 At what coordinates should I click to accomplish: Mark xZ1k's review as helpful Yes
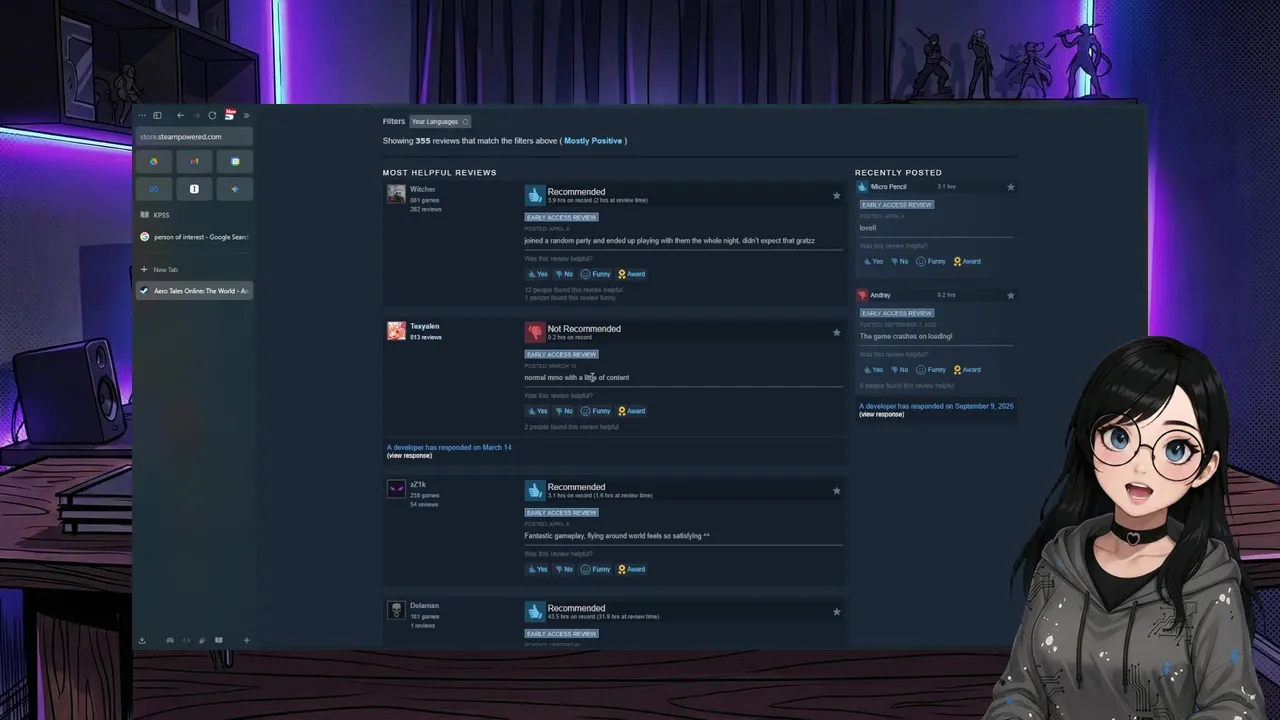pos(538,569)
